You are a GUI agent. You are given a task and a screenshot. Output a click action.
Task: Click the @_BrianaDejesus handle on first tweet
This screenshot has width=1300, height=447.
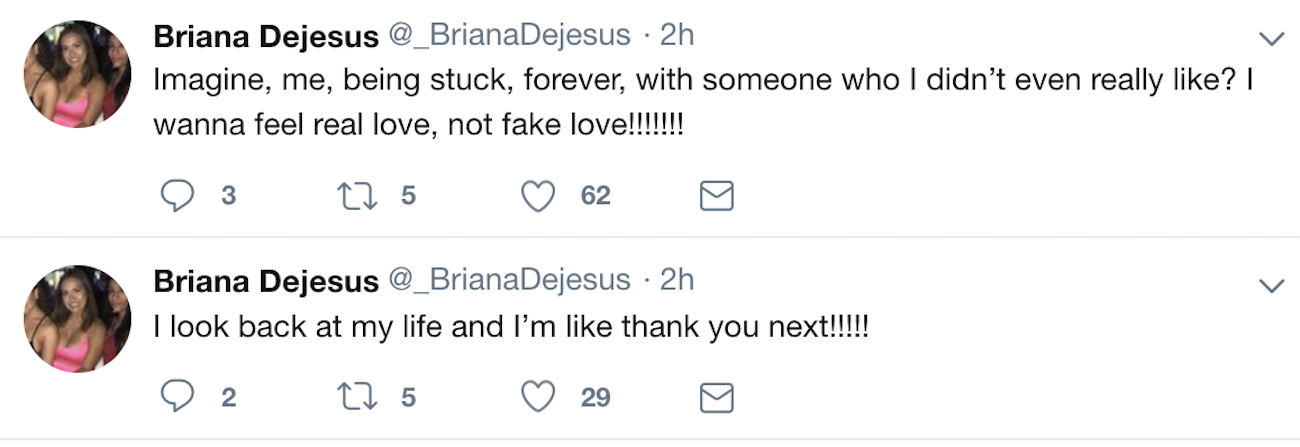click(x=509, y=36)
